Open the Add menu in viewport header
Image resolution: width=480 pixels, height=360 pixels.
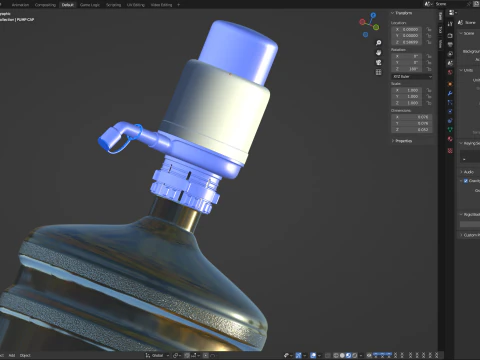(x=12, y=355)
